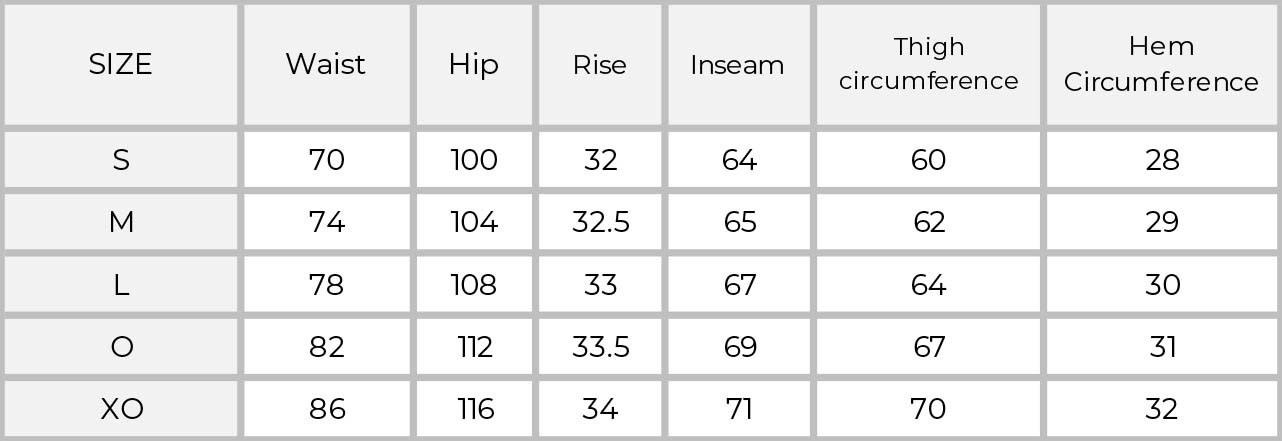Select the Rise column header
This screenshot has height=441, width=1282.
point(600,65)
